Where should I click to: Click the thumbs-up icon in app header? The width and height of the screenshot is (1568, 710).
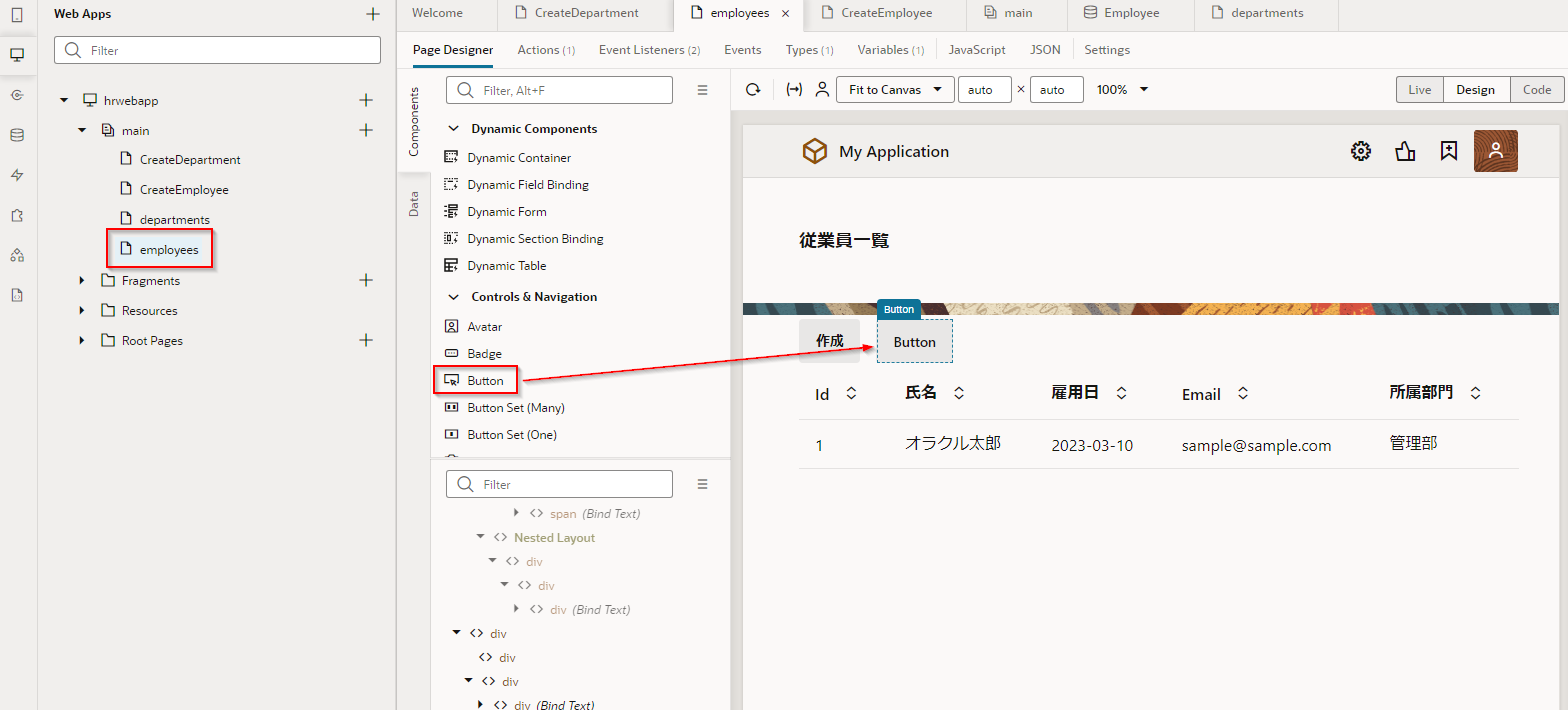tap(1405, 151)
